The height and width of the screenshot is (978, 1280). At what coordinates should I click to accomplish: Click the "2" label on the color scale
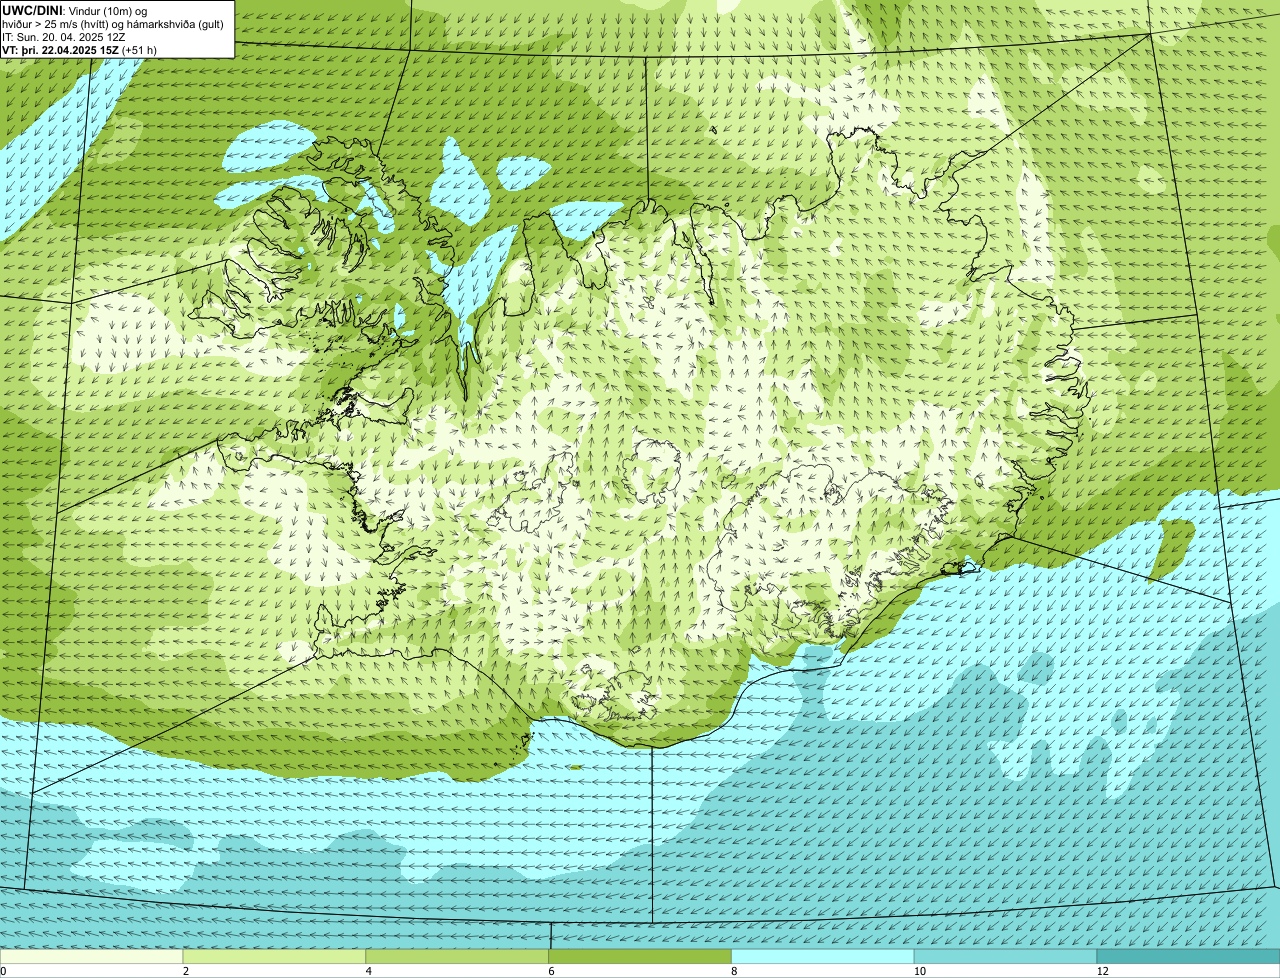click(x=186, y=971)
